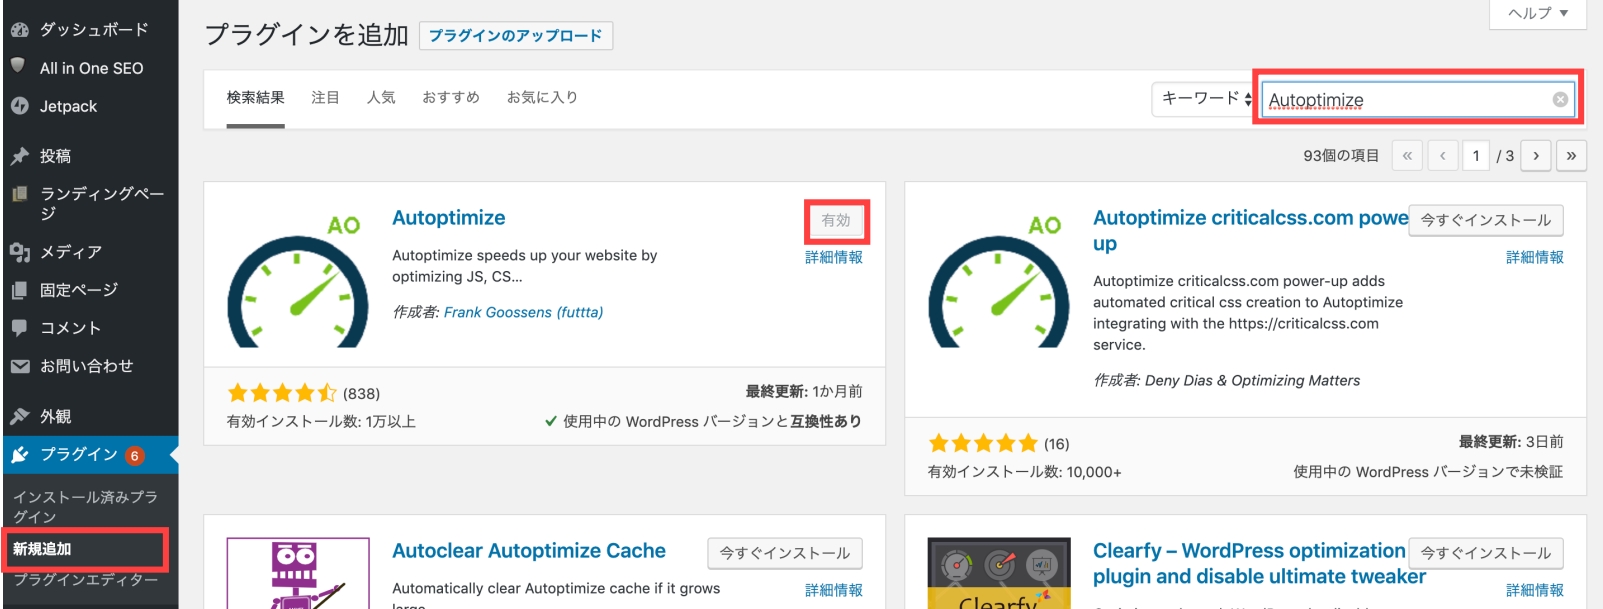Install the Clearfy plugin now

pyautogui.click(x=1486, y=553)
